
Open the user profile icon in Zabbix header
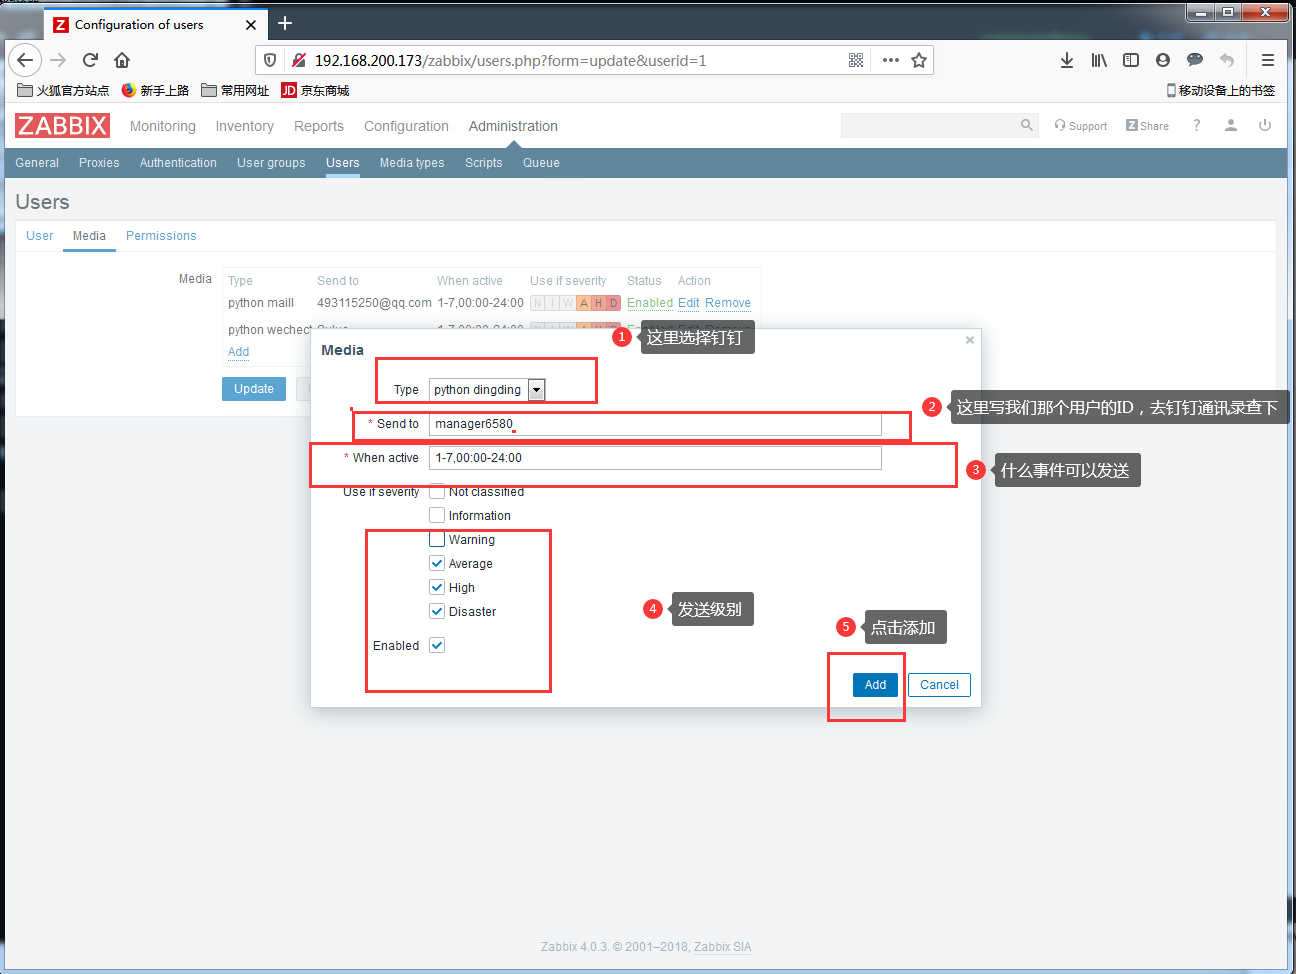[x=1231, y=125]
